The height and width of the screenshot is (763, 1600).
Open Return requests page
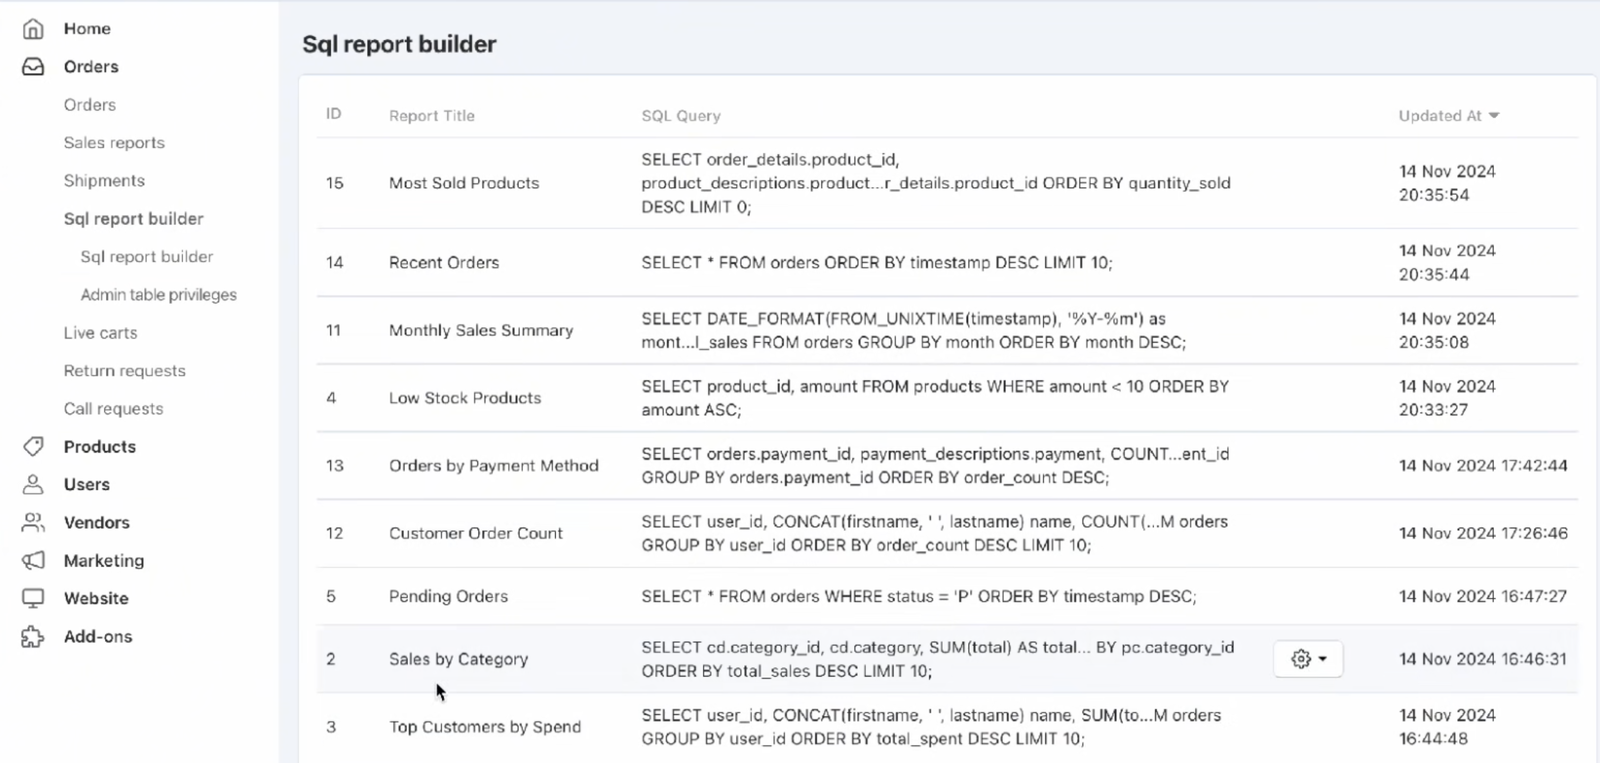[x=125, y=371]
